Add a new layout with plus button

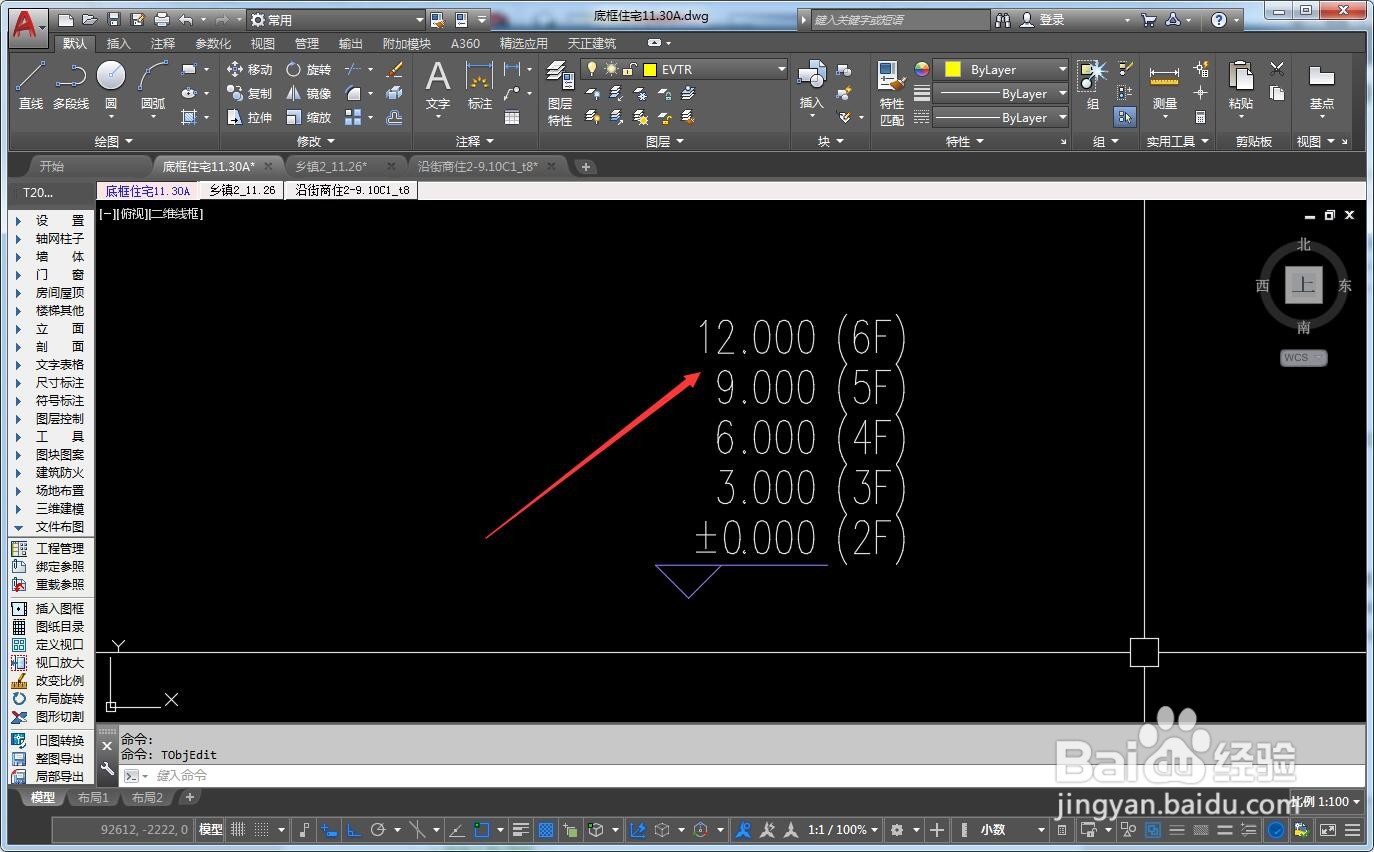coord(189,797)
